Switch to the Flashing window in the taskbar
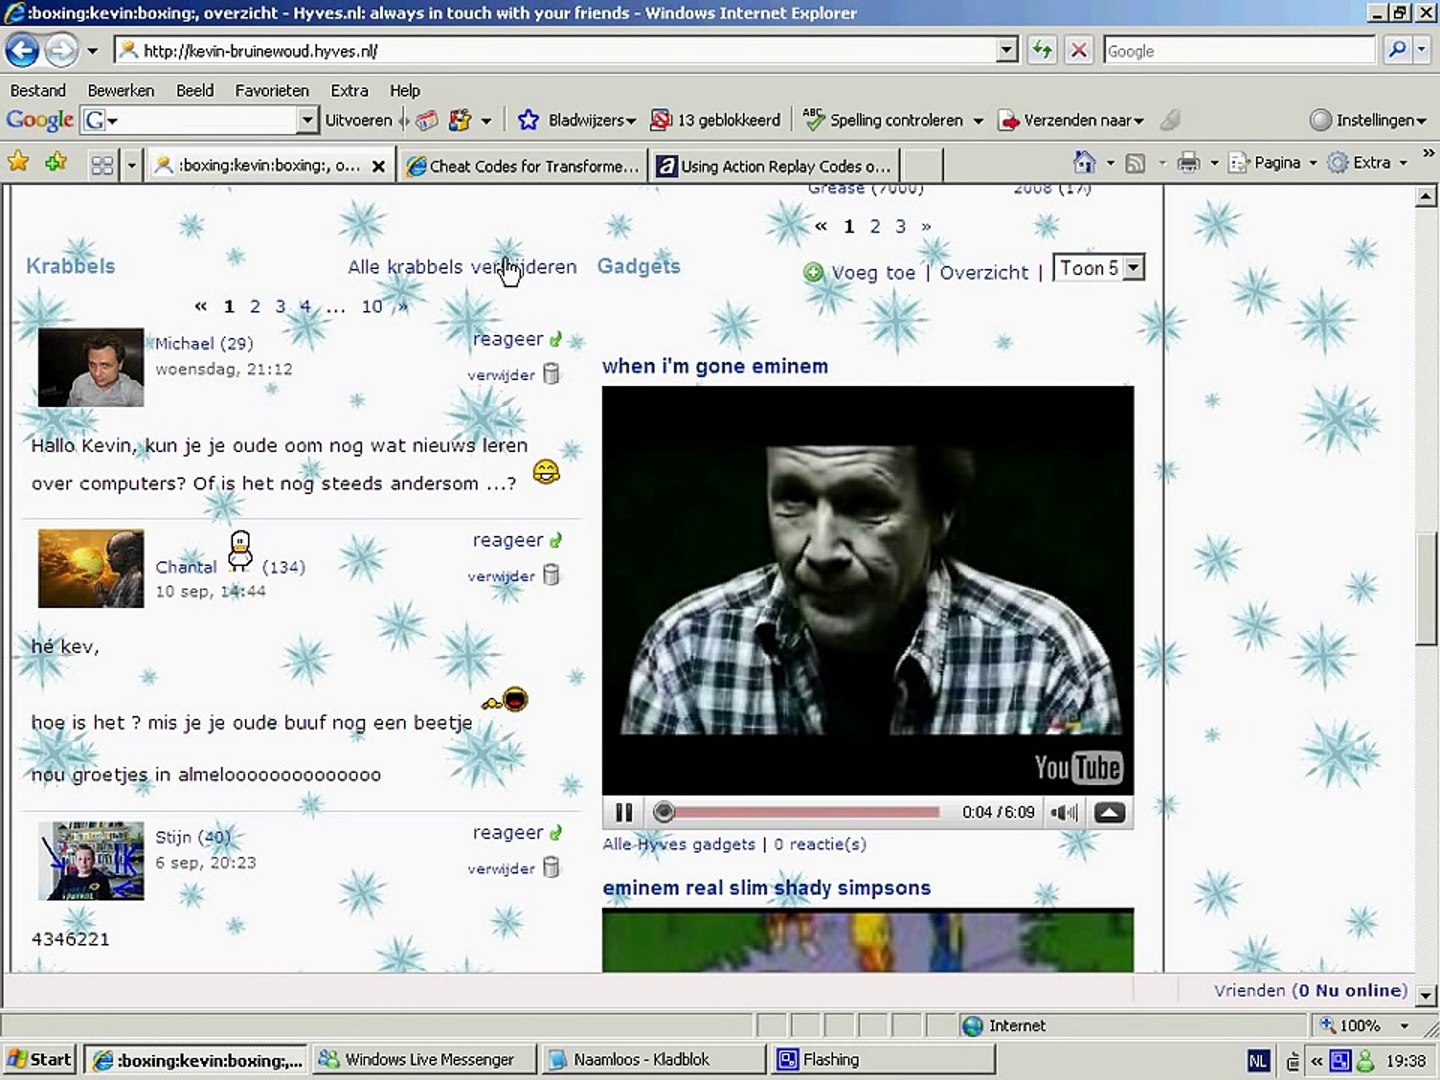 pos(884,1060)
